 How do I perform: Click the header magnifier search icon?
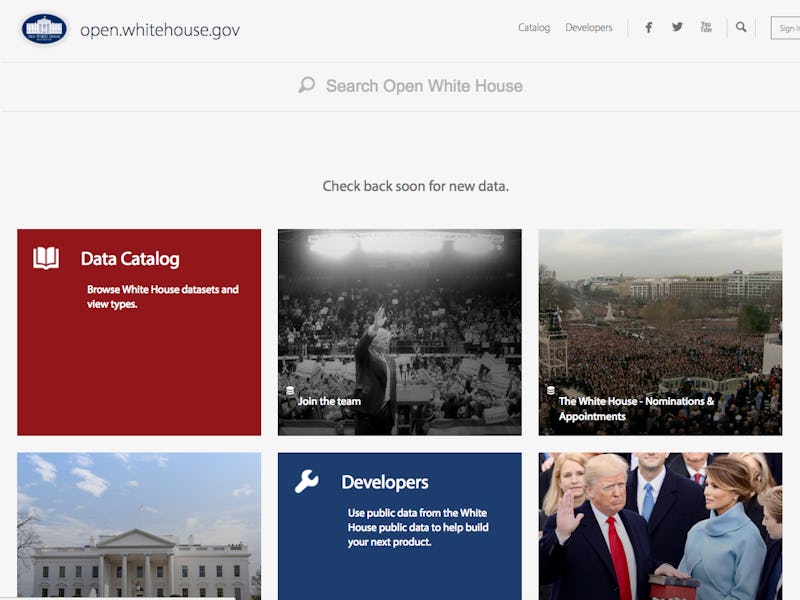coord(741,28)
